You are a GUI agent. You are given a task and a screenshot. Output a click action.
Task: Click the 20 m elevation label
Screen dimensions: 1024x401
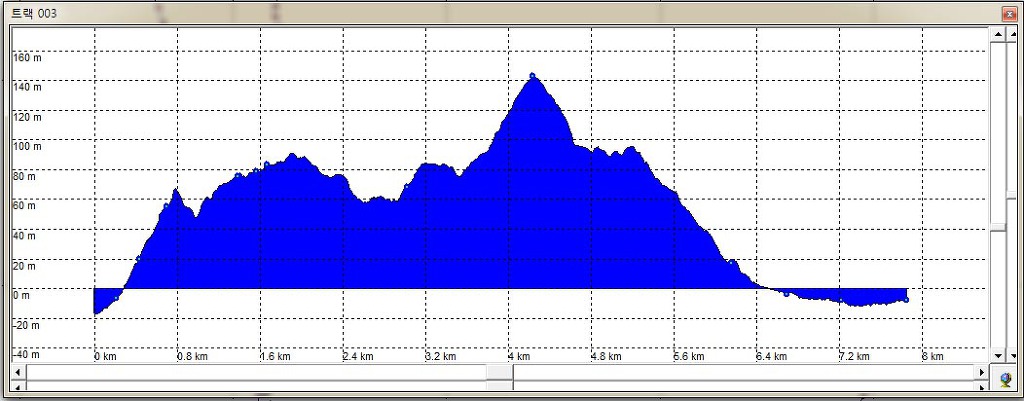(25, 266)
